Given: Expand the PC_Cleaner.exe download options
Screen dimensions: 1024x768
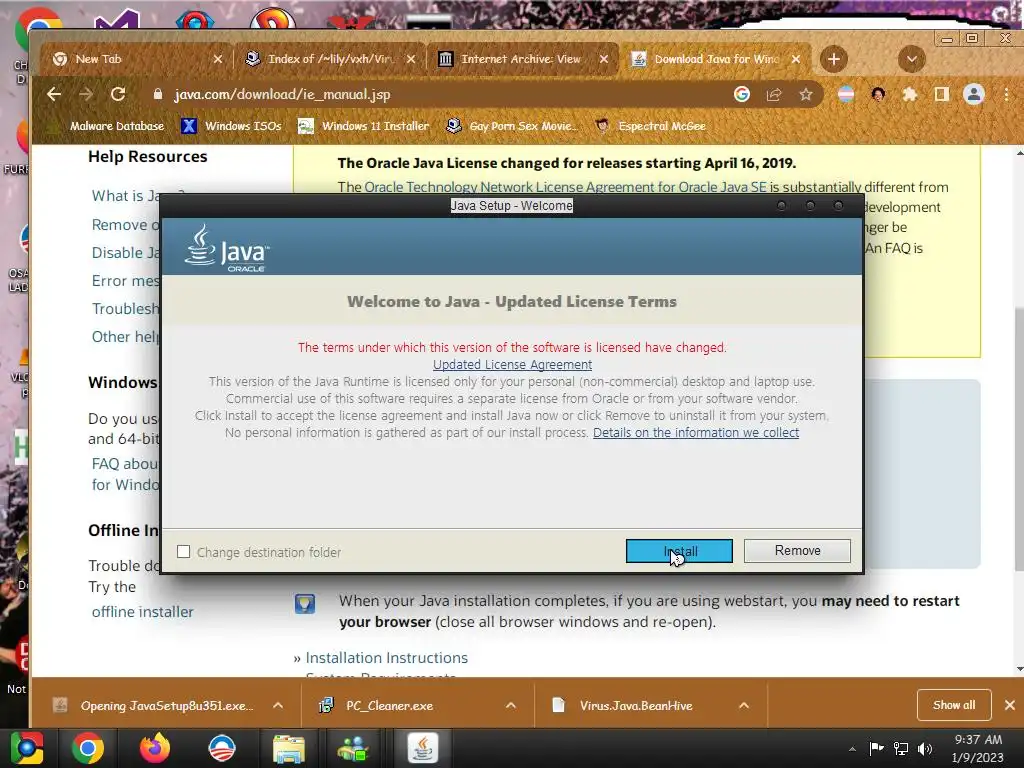Looking at the screenshot, I should tap(511, 705).
